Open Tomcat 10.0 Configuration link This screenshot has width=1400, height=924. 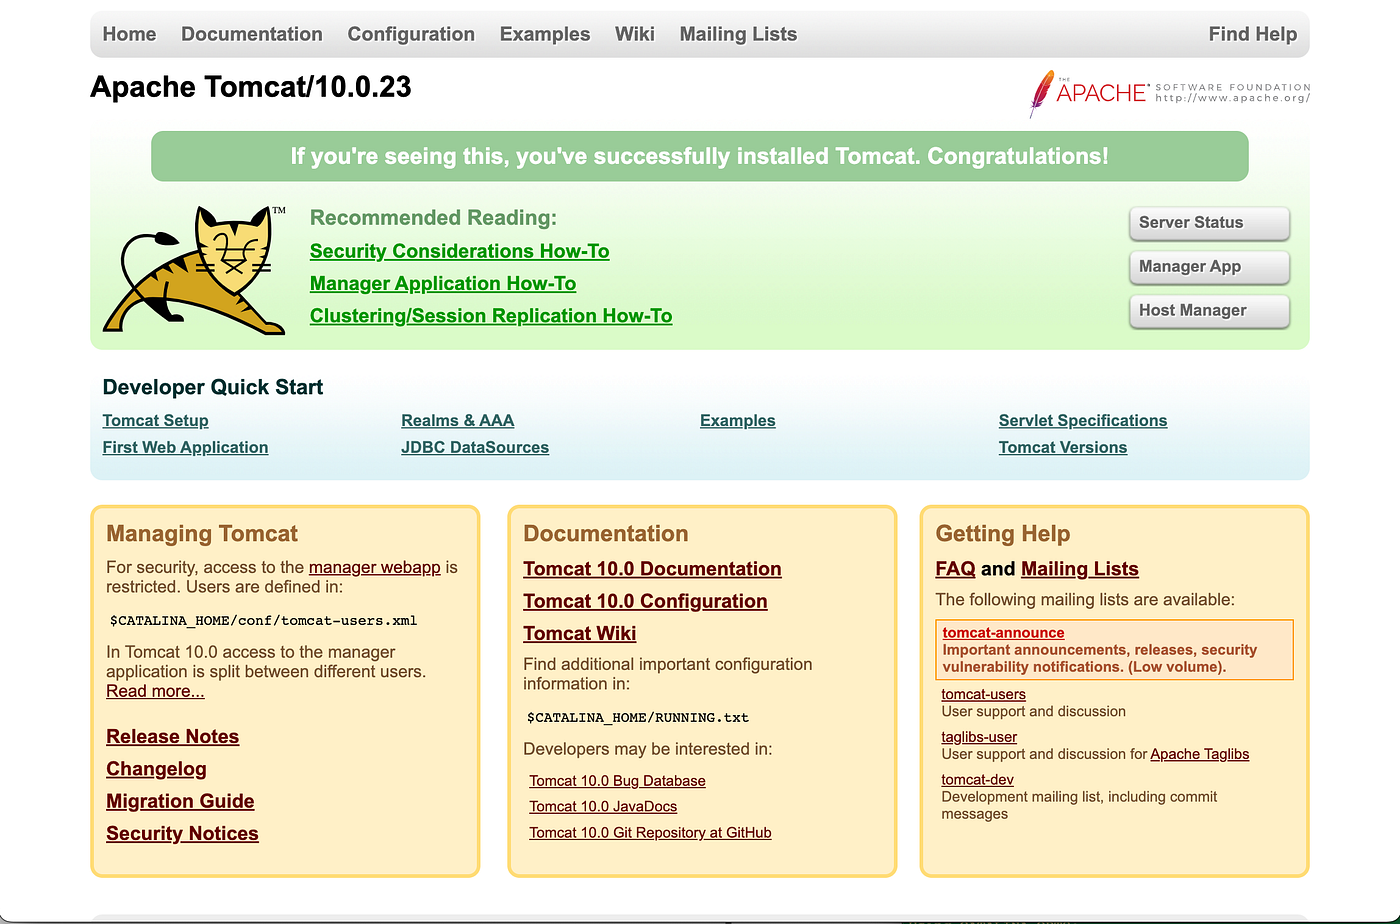tap(645, 601)
